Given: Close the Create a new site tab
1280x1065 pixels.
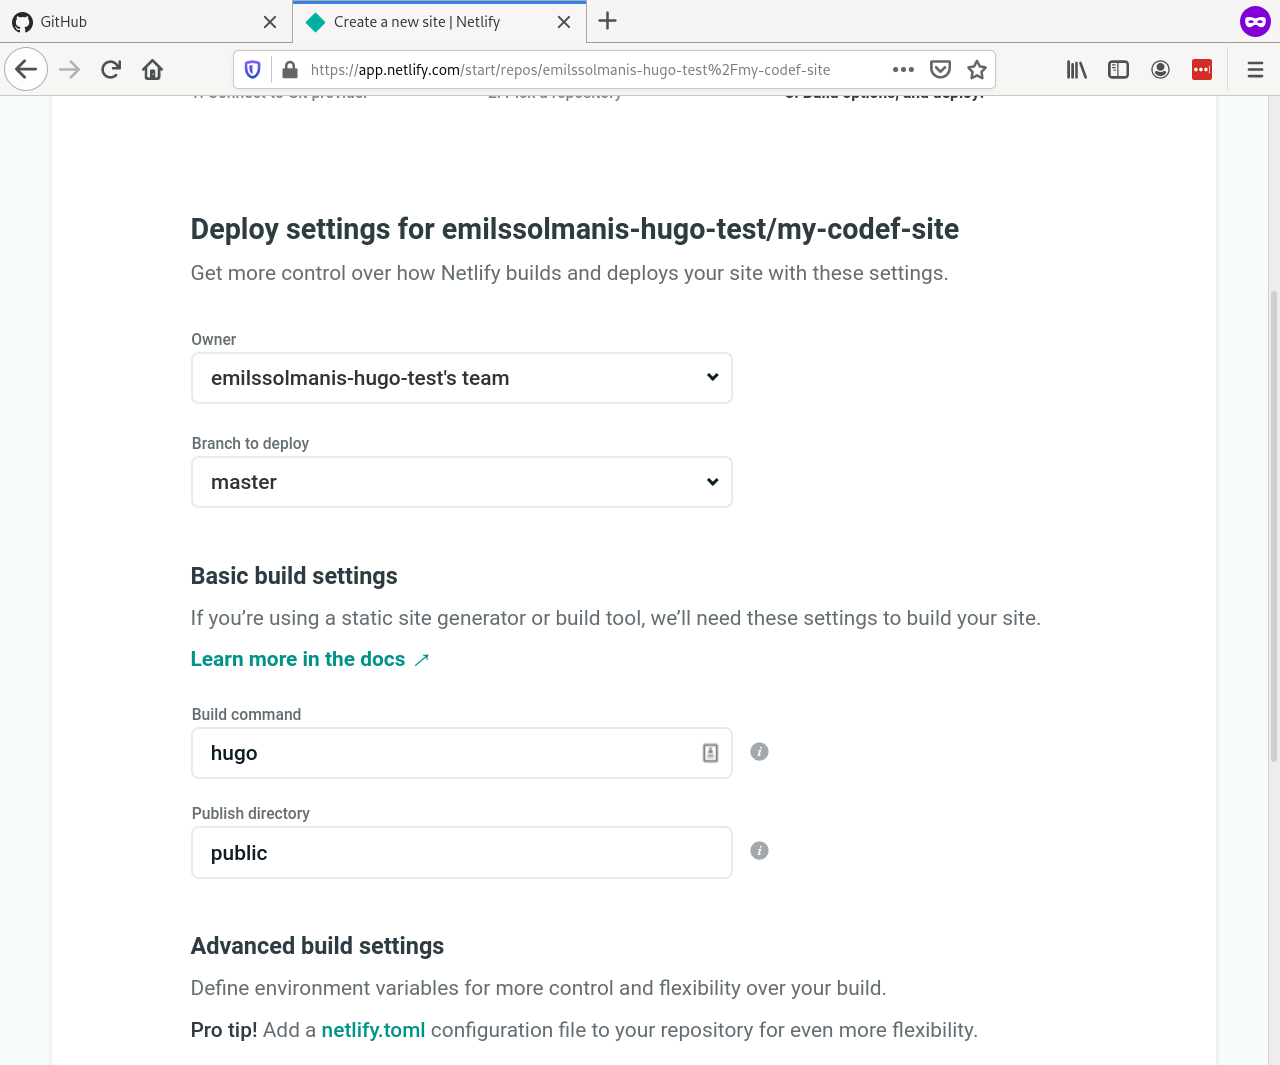Looking at the screenshot, I should pyautogui.click(x=564, y=22).
